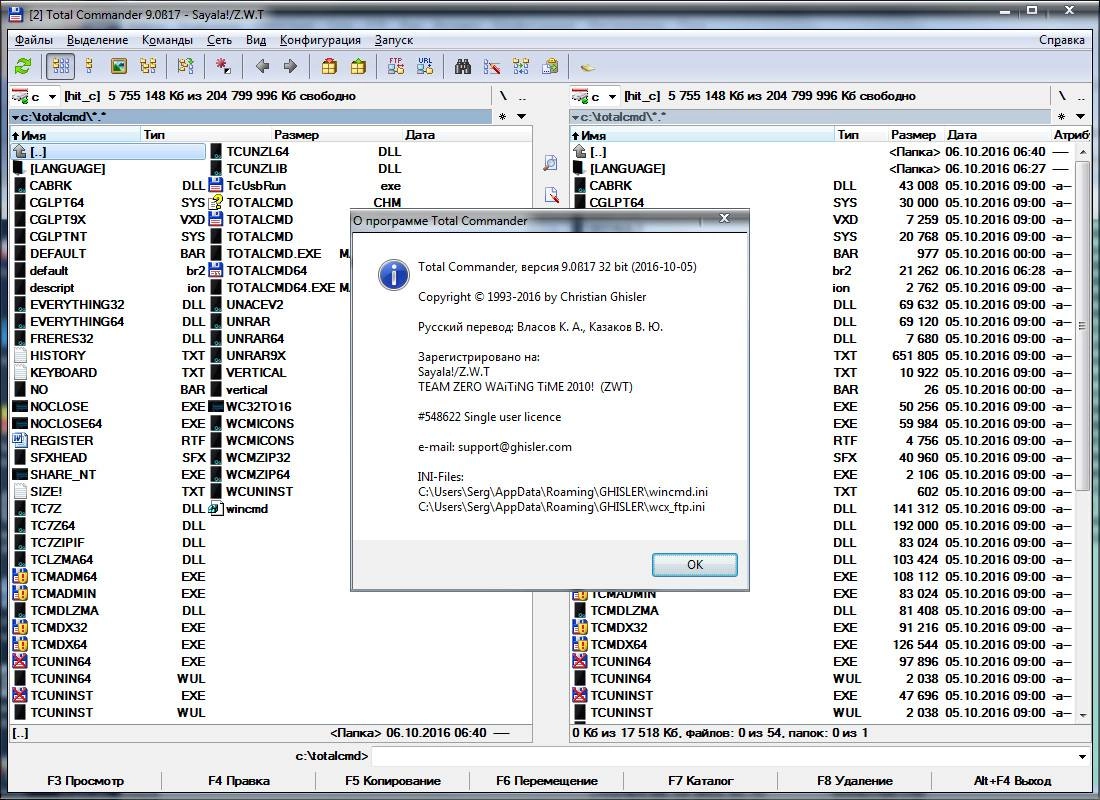The image size is (1100, 800).
Task: Open right panel drive c dropdown
Action: tap(594, 96)
